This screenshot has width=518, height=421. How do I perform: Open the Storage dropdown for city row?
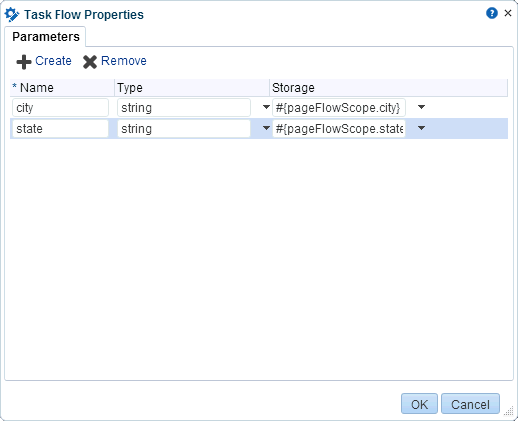[x=421, y=107]
